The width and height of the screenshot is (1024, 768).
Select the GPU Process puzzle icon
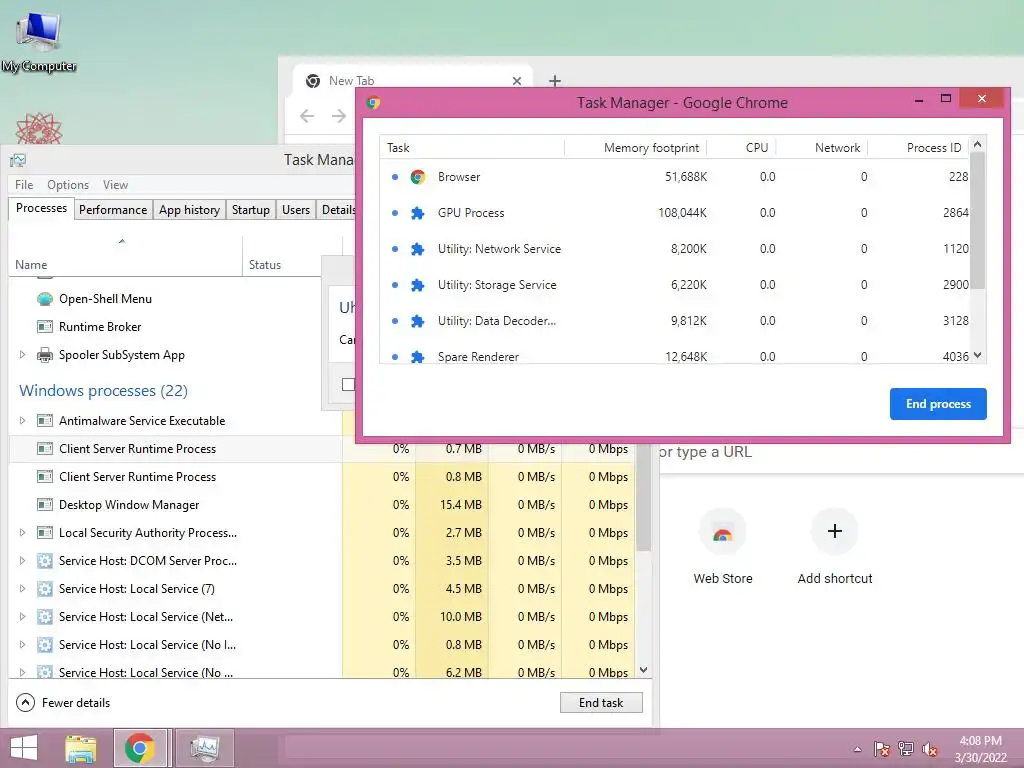click(418, 213)
